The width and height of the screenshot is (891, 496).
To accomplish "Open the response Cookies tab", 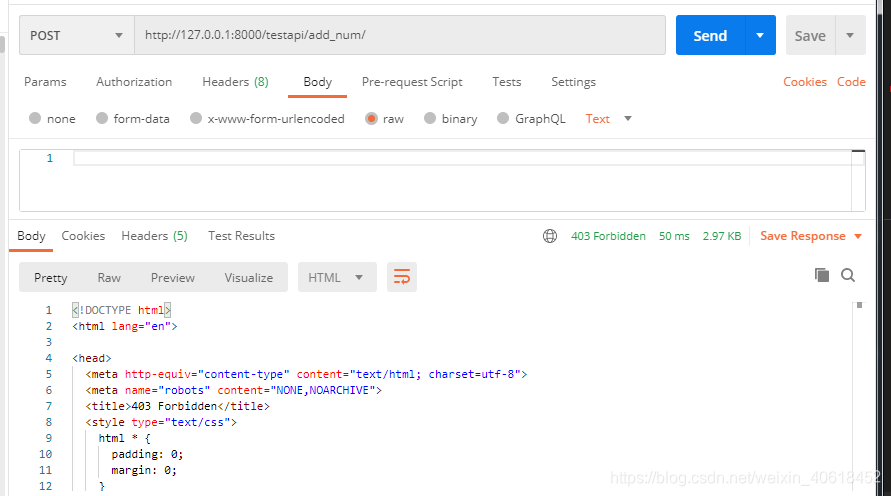I will [x=83, y=236].
